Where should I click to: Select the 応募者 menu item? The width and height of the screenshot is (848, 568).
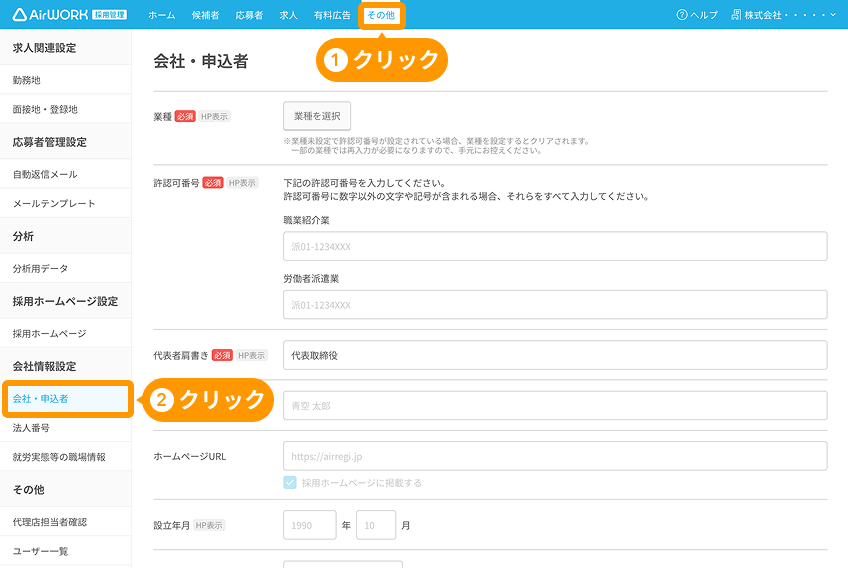[x=249, y=15]
